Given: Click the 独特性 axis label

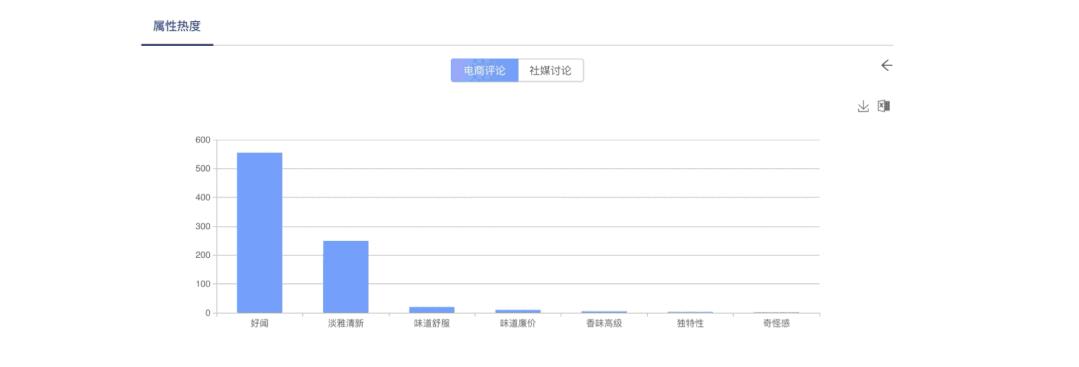Looking at the screenshot, I should point(690,323).
